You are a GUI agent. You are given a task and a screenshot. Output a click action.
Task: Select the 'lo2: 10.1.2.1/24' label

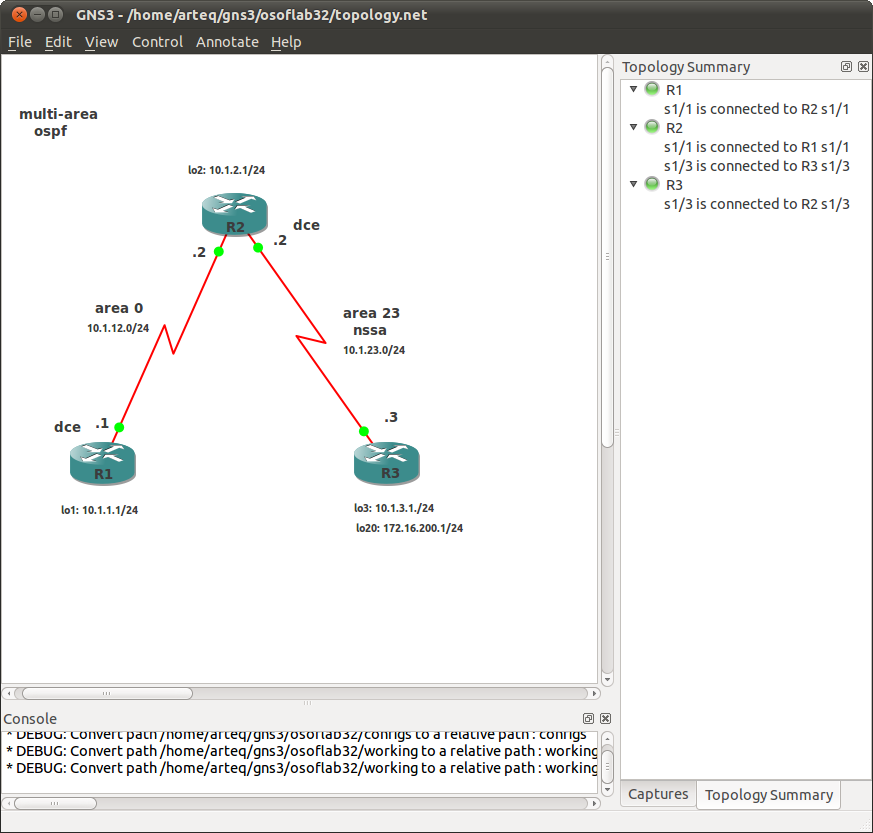coord(226,170)
